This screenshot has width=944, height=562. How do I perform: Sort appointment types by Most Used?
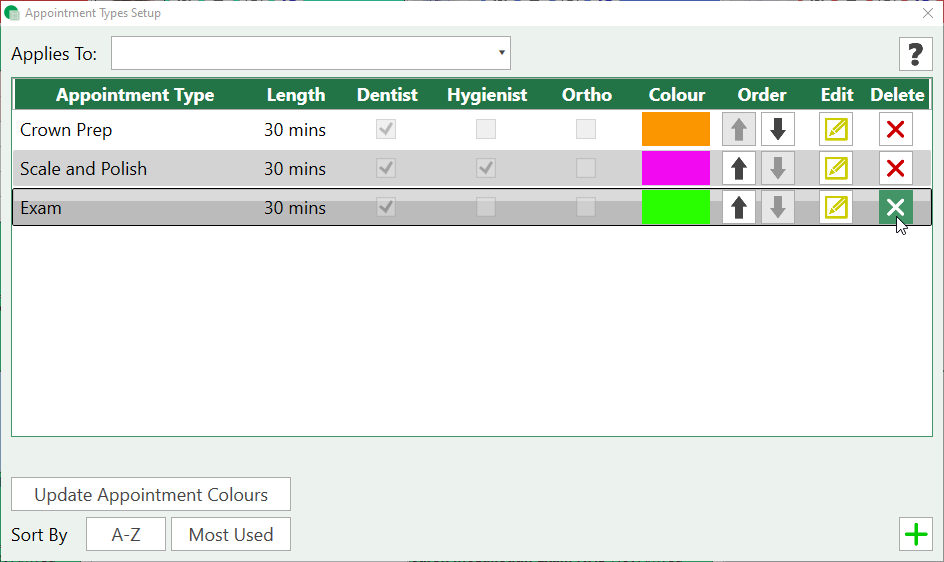pyautogui.click(x=231, y=535)
